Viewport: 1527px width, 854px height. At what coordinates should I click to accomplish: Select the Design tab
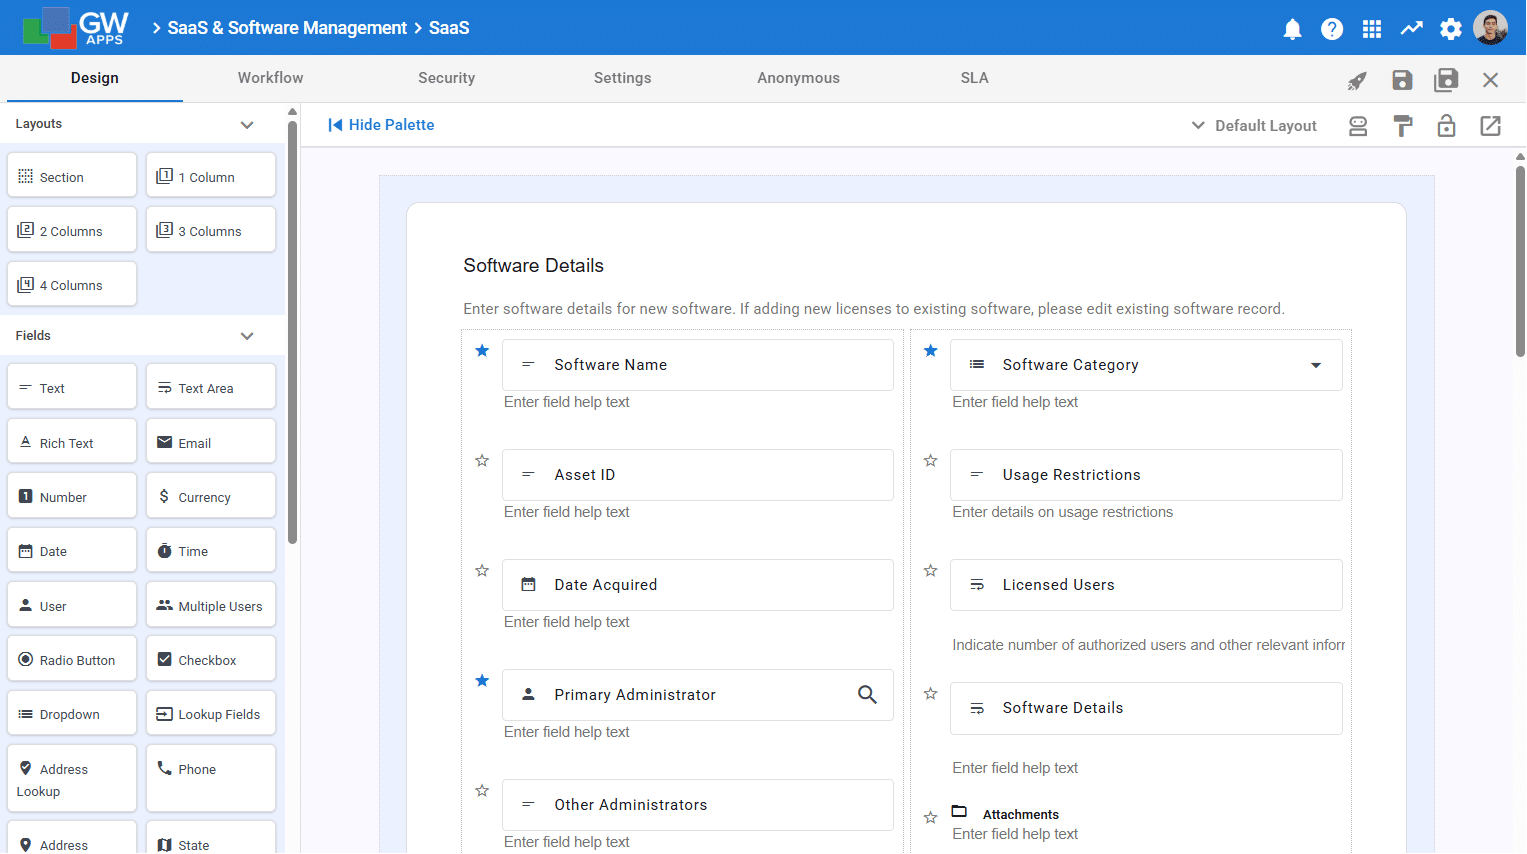95,78
